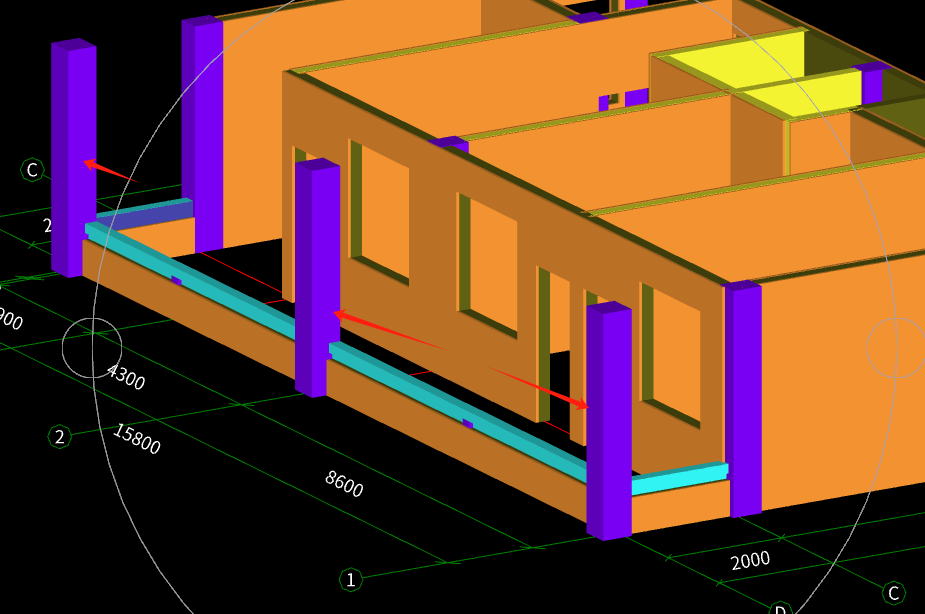Click the 2000 dimension text

pyautogui.click(x=750, y=560)
